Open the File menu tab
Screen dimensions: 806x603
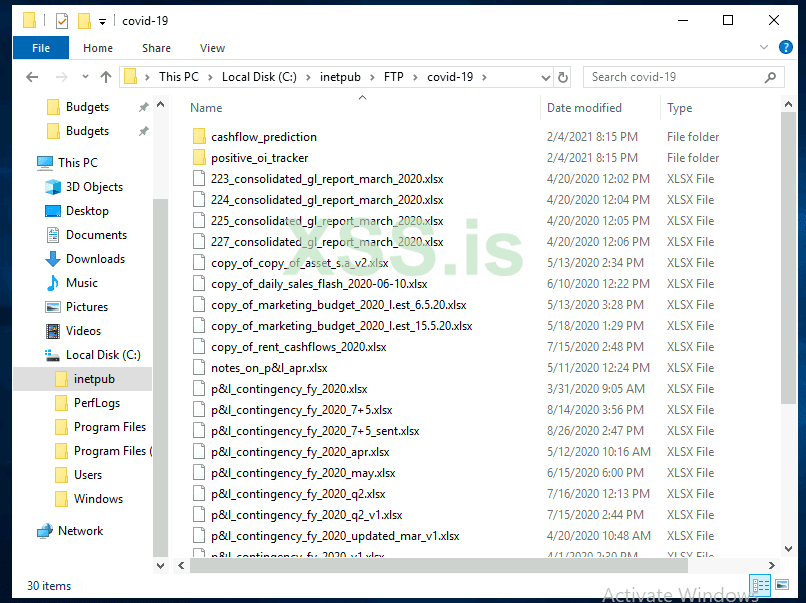coord(41,48)
